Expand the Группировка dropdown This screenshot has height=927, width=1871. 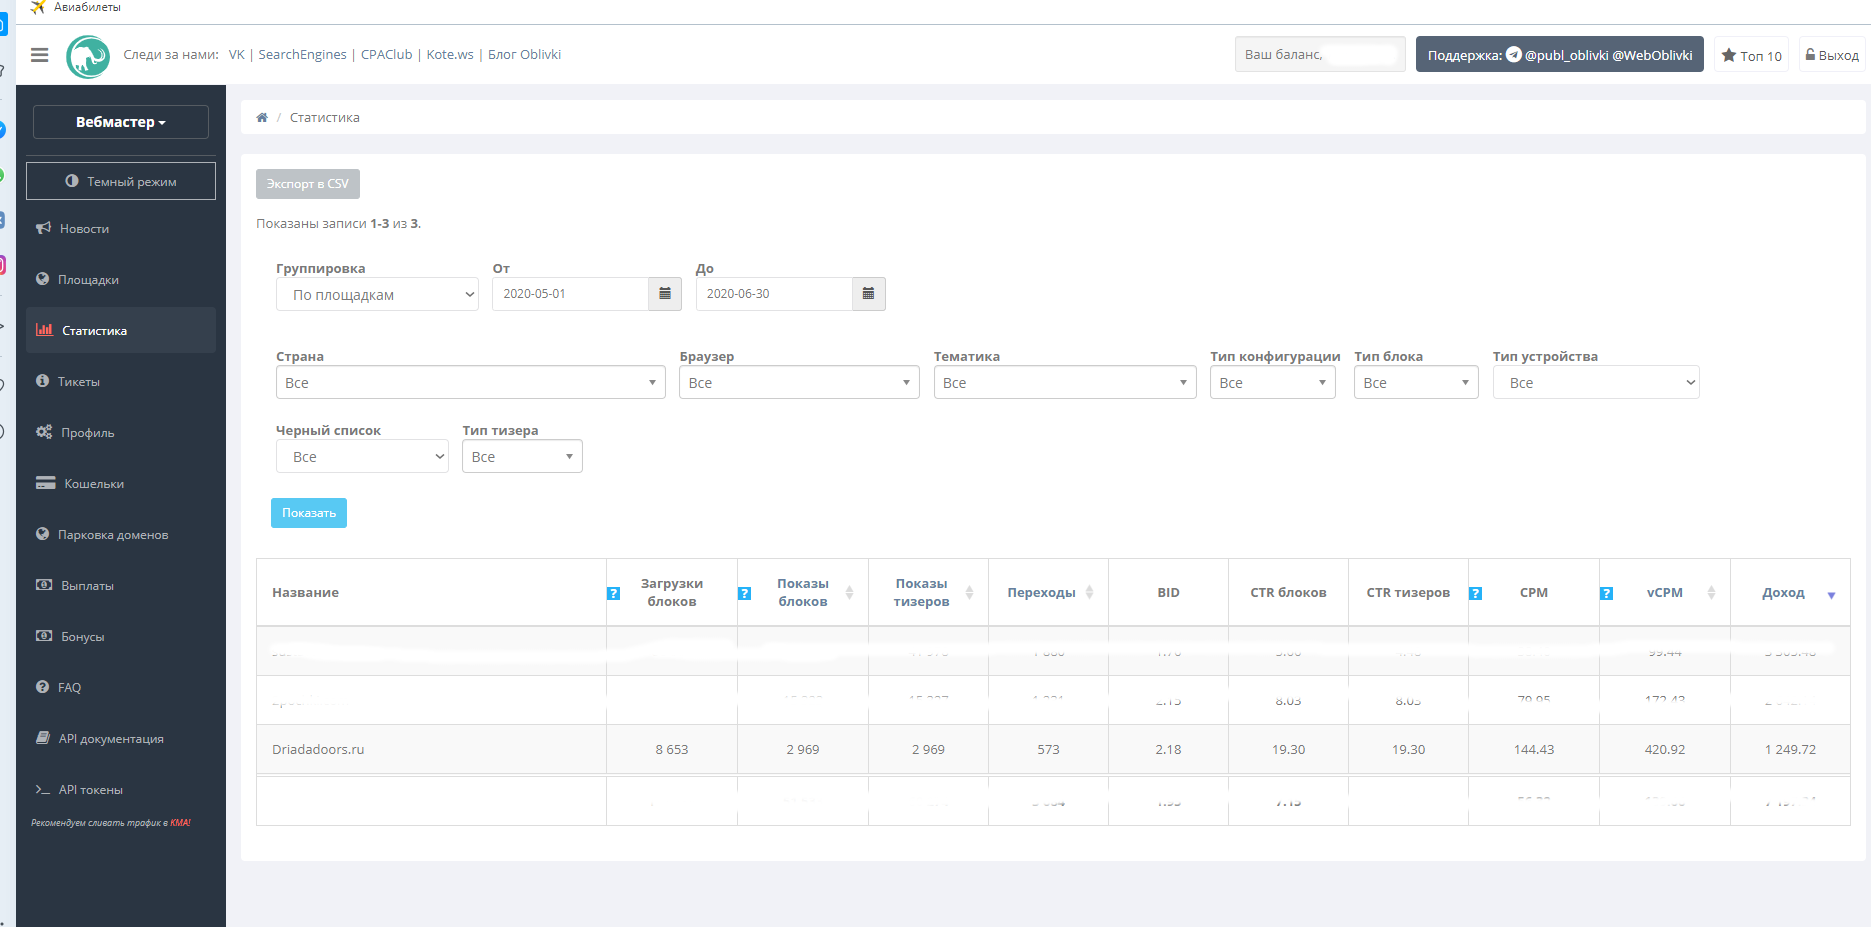pyautogui.click(x=377, y=295)
